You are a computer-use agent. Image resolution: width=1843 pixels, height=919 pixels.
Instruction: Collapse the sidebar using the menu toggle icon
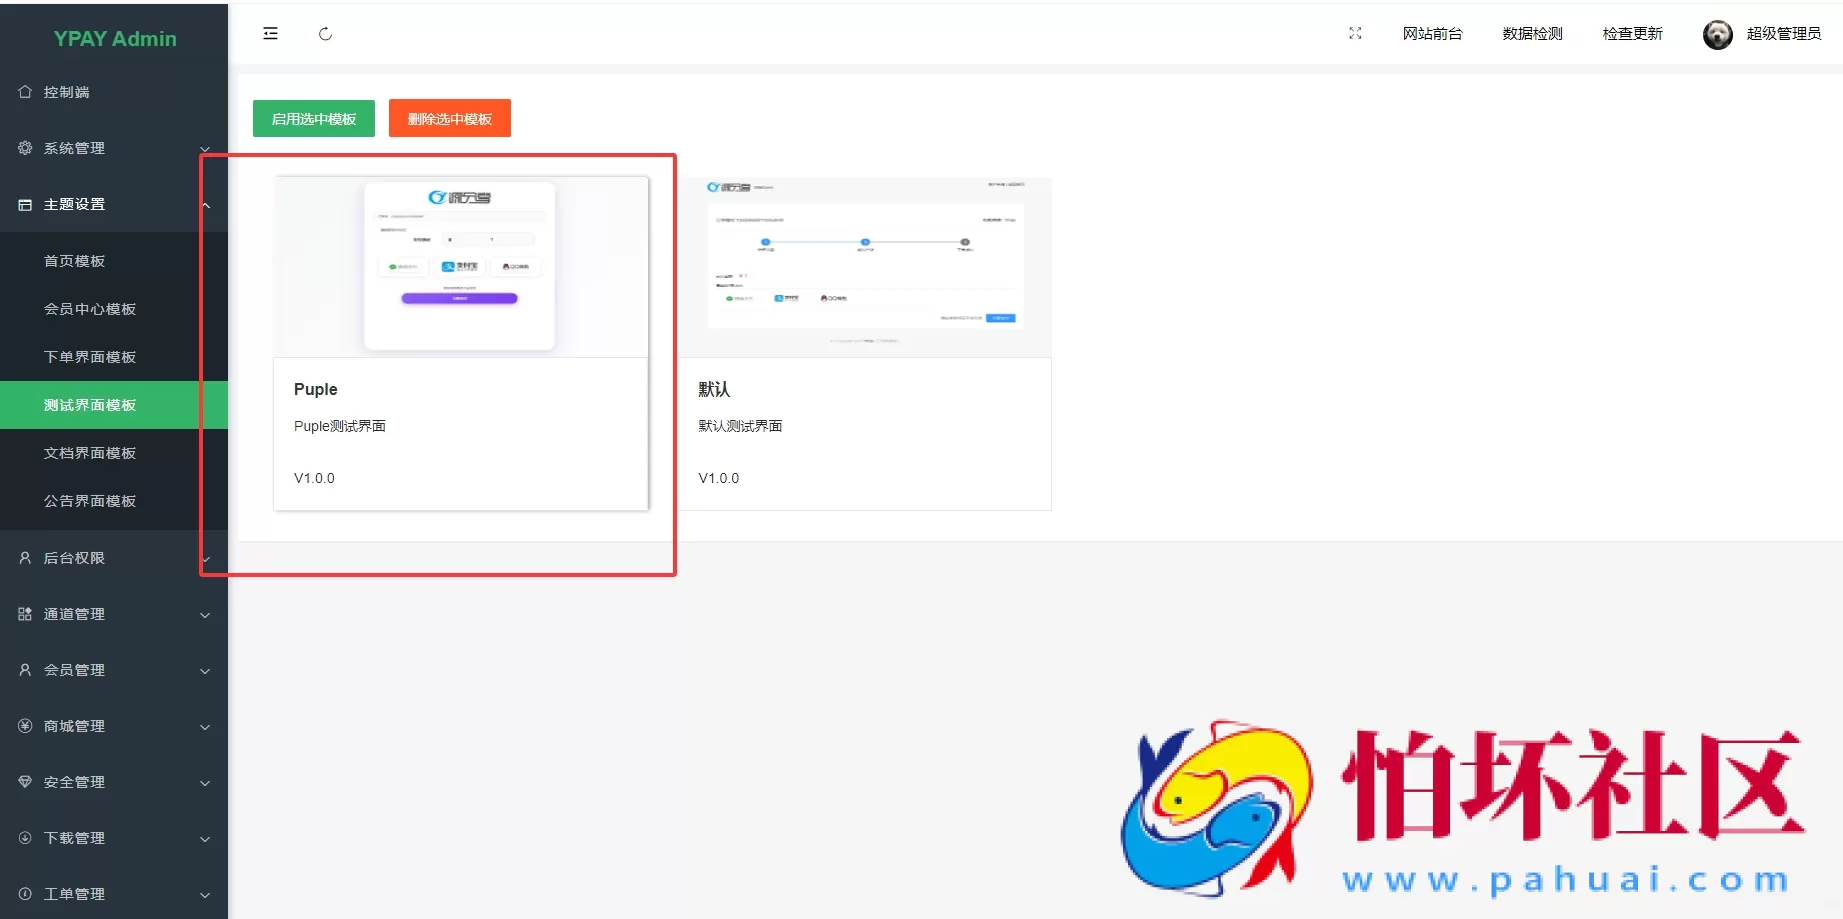tap(270, 33)
